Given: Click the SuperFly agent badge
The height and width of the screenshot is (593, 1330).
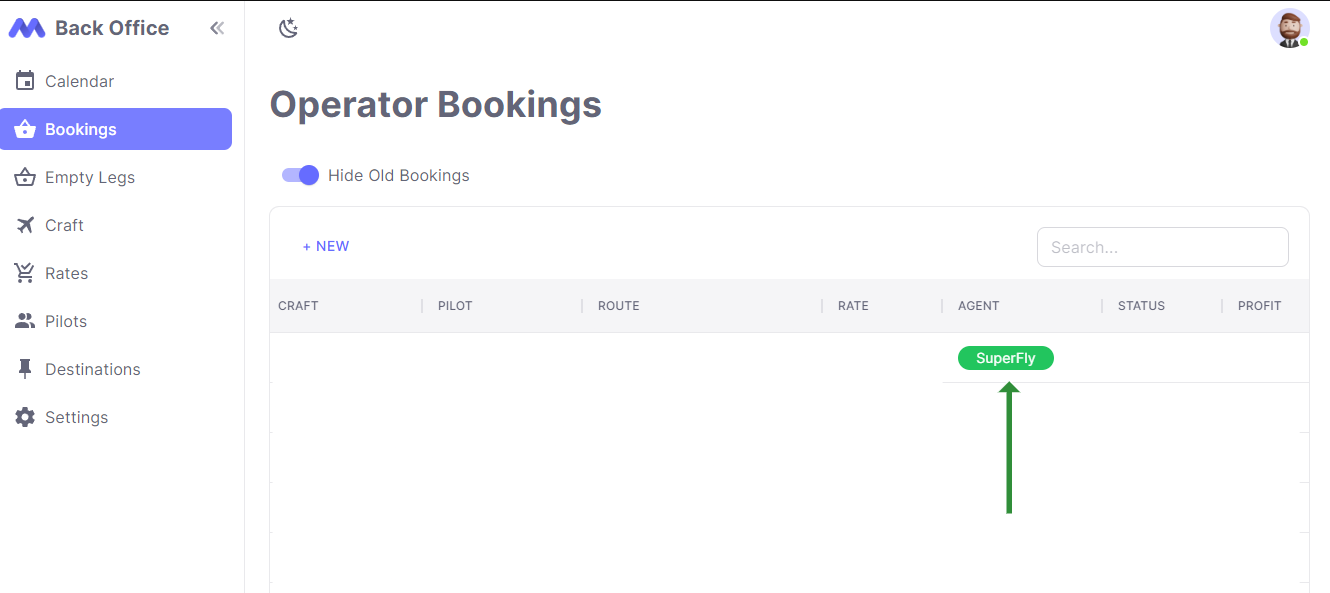Looking at the screenshot, I should [1005, 358].
